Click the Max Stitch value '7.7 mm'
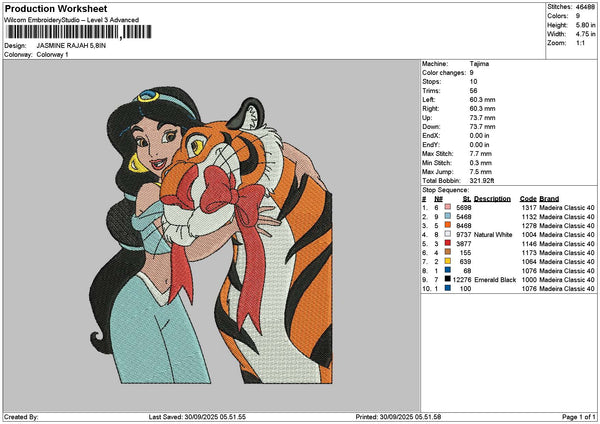This screenshot has height=424, width=600. click(x=480, y=154)
